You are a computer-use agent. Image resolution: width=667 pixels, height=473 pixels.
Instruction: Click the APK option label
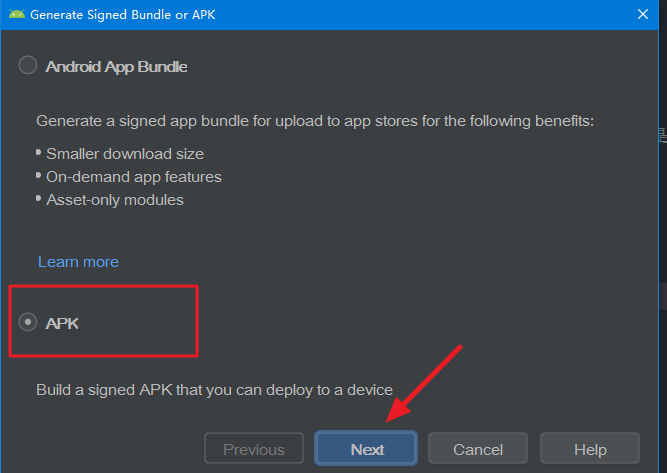click(x=62, y=324)
